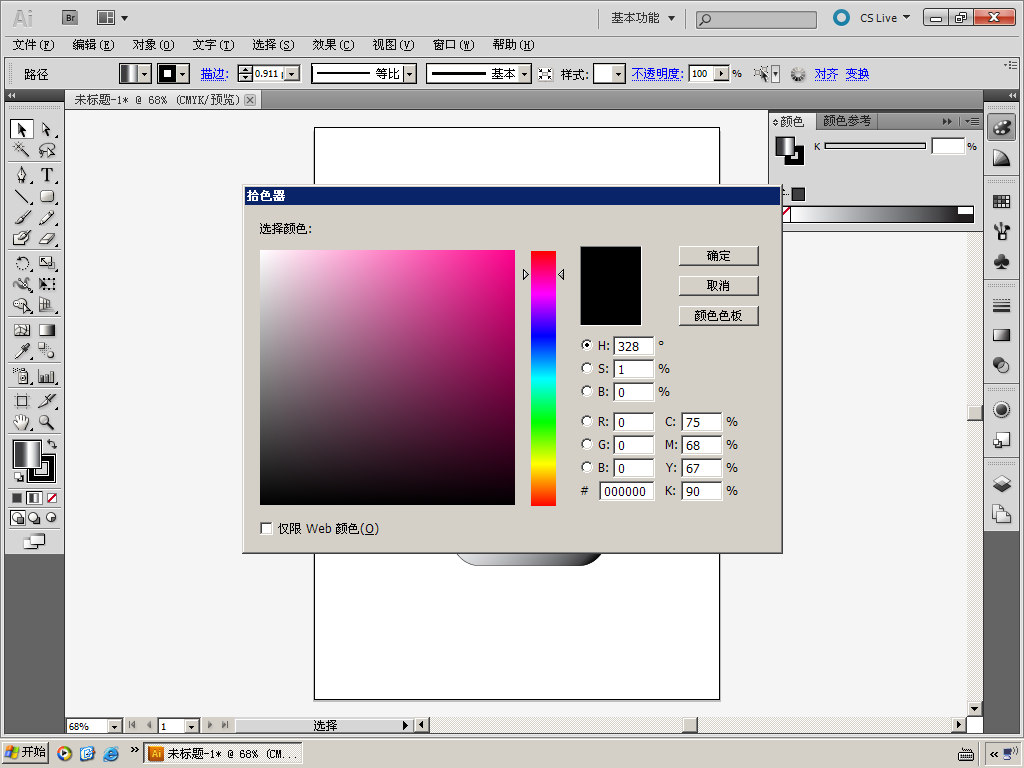Pick the Magic Wand tool
The image size is (1024, 768).
pos(21,151)
